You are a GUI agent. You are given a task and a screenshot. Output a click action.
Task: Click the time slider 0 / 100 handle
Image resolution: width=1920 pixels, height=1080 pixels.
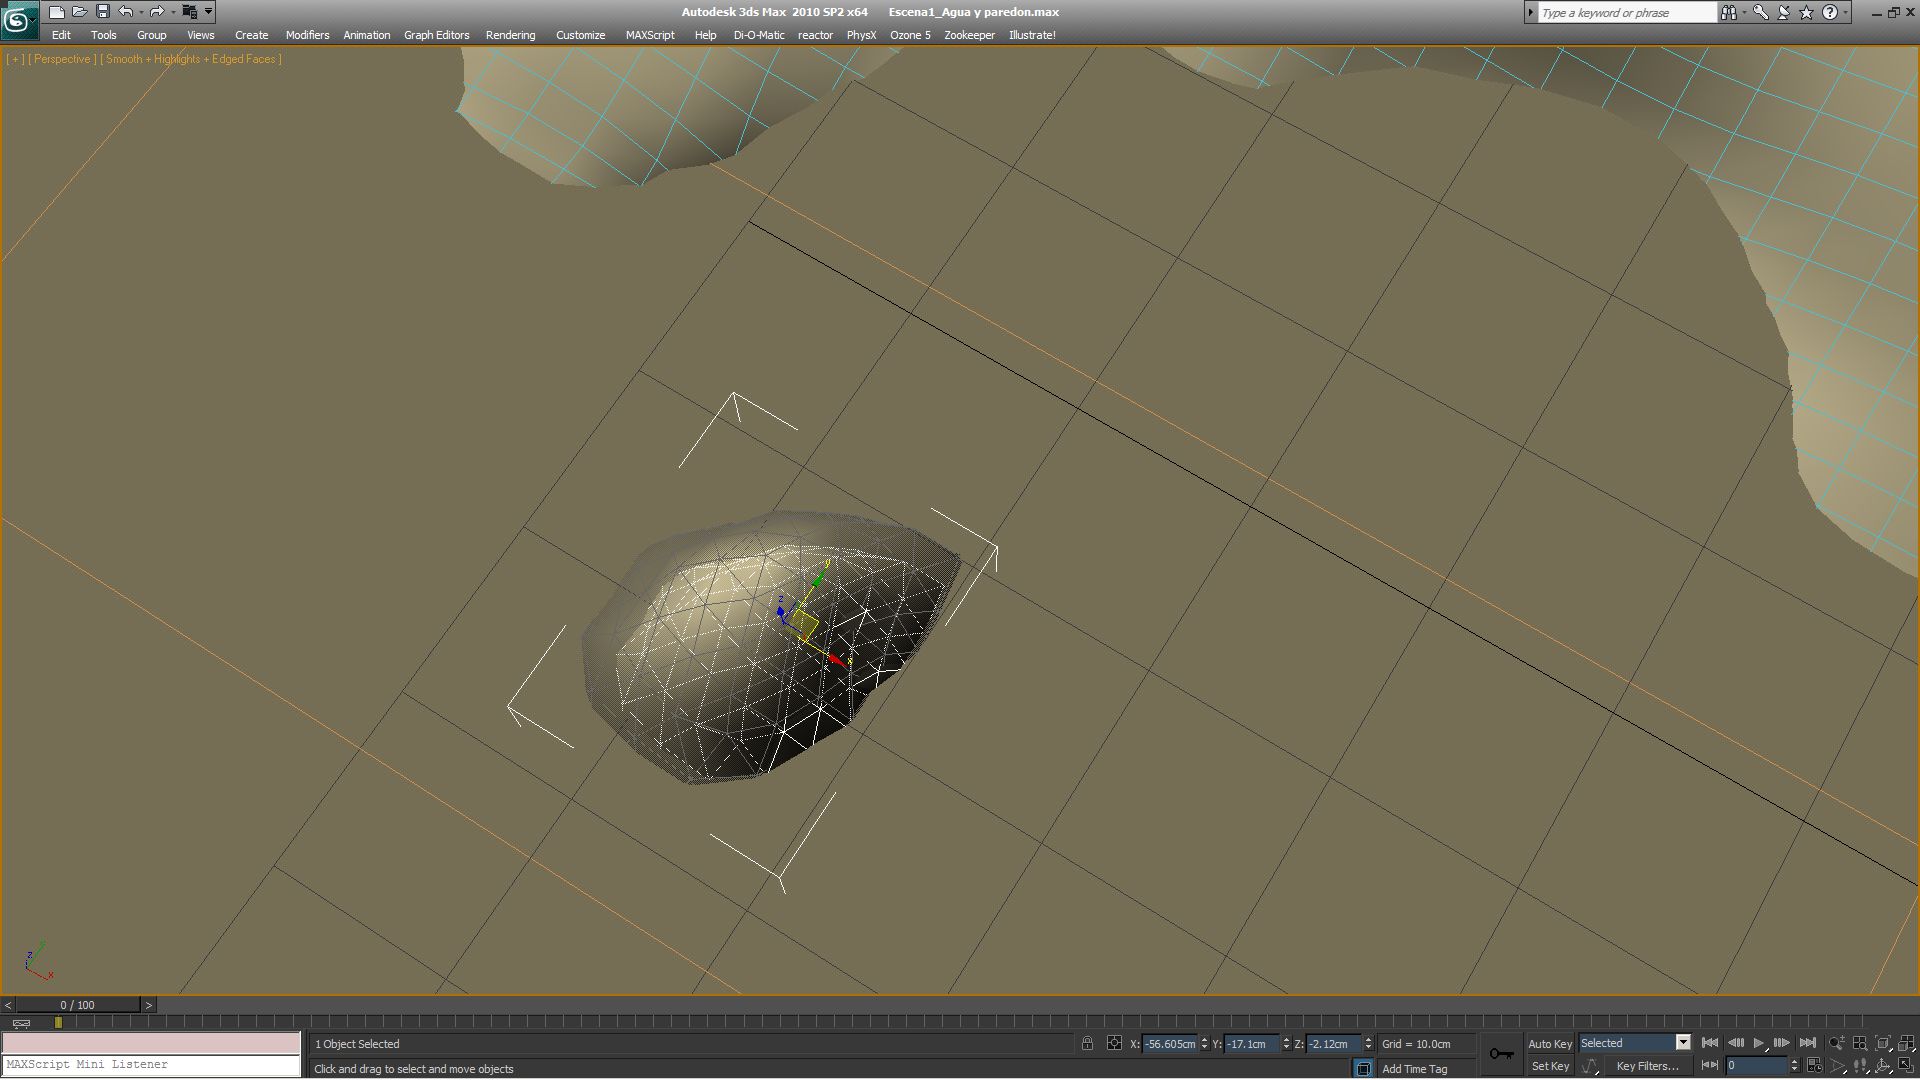[x=78, y=1005]
